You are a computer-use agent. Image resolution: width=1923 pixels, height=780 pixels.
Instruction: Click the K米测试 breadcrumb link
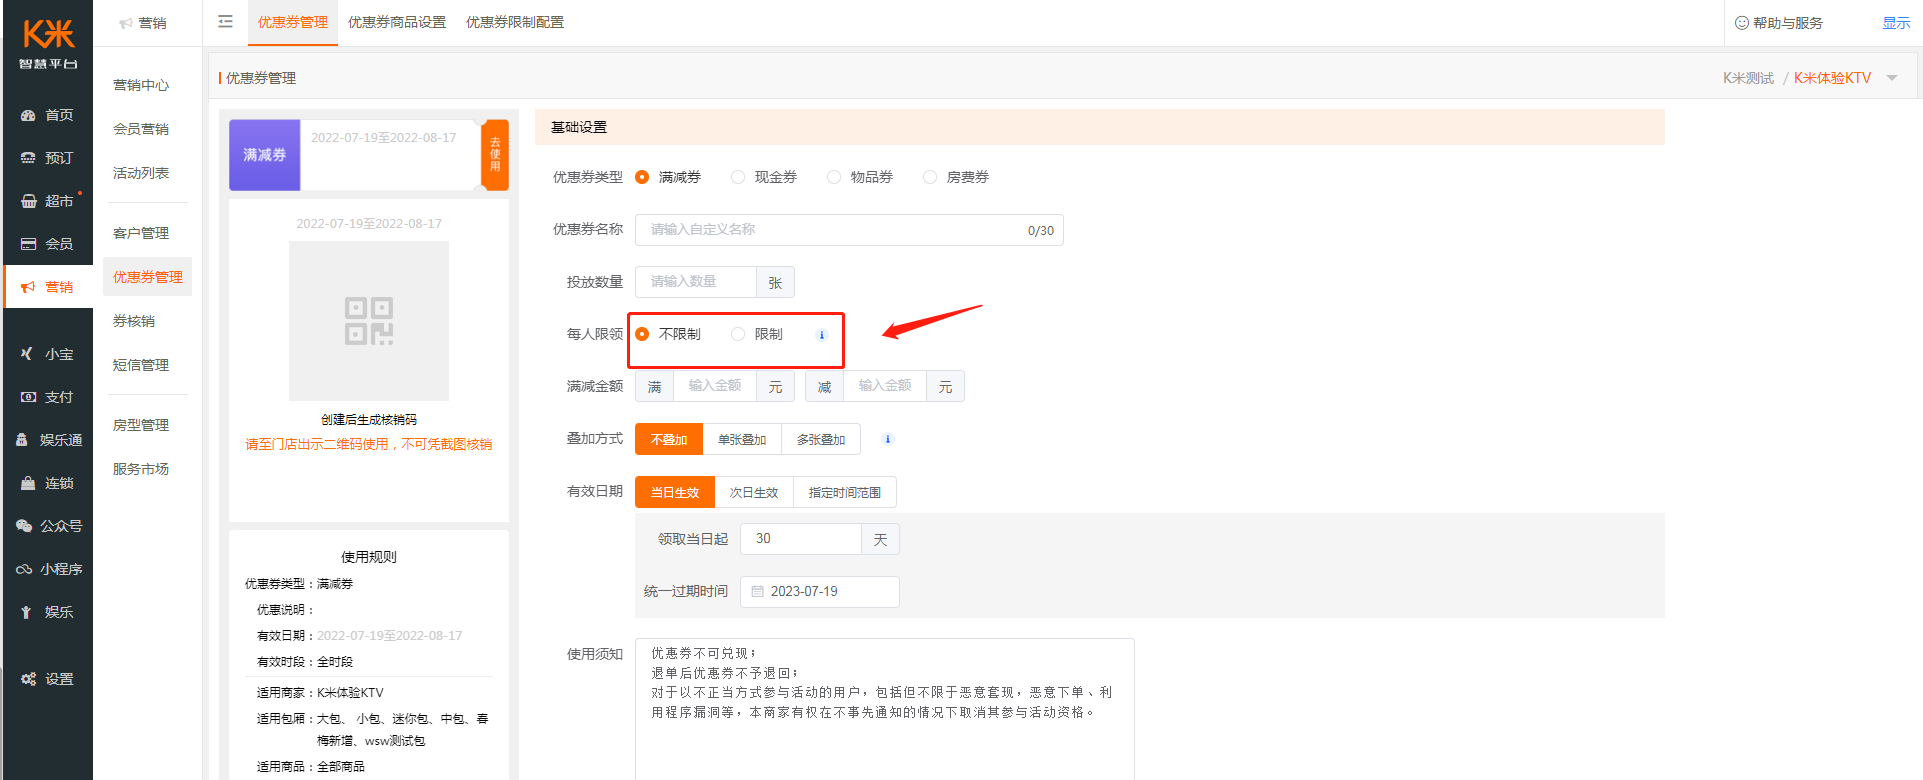pos(1748,78)
